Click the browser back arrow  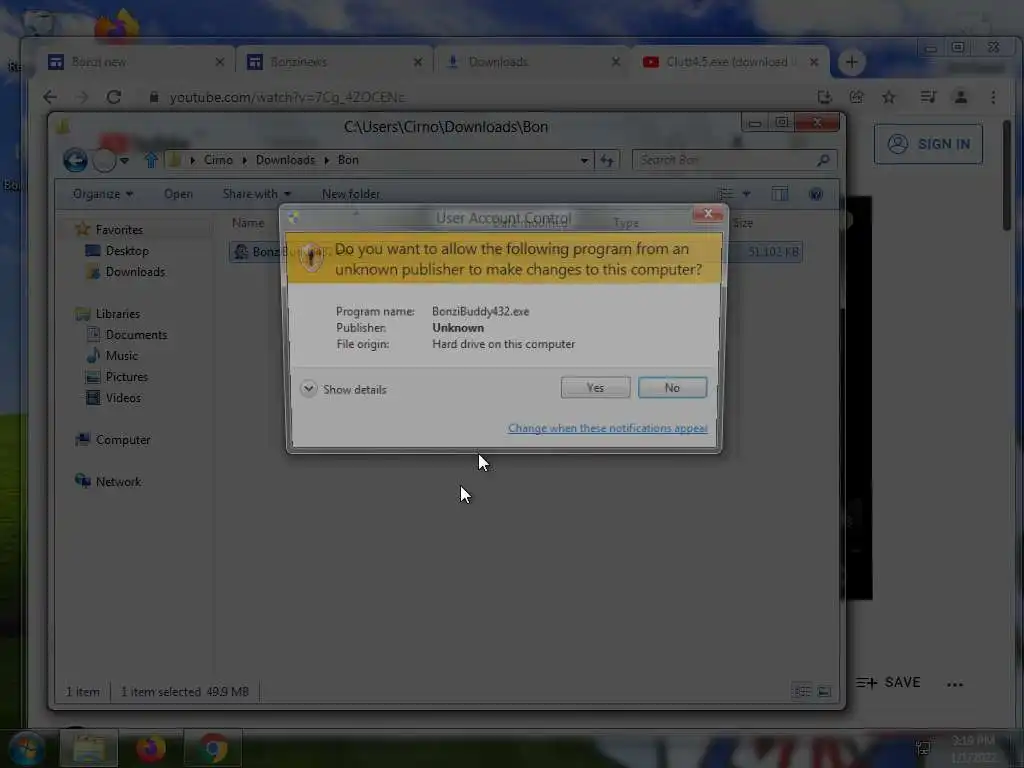50,97
